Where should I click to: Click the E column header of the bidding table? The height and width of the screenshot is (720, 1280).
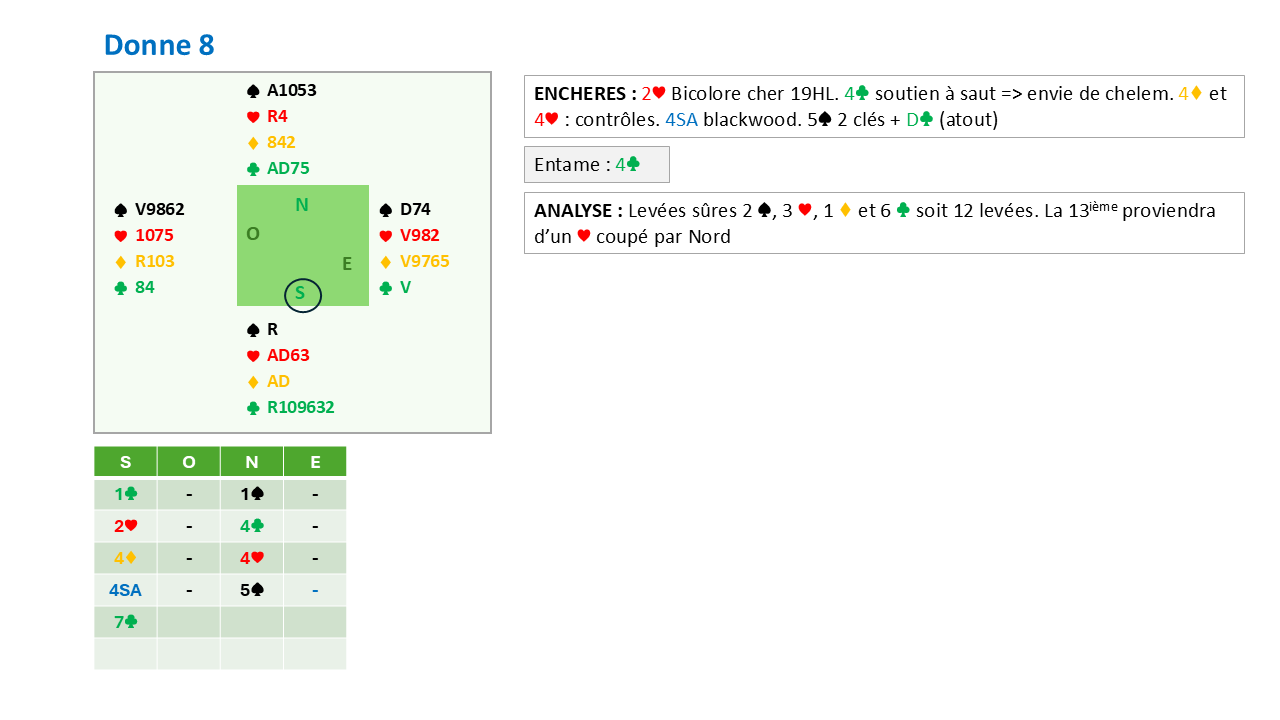coord(315,462)
